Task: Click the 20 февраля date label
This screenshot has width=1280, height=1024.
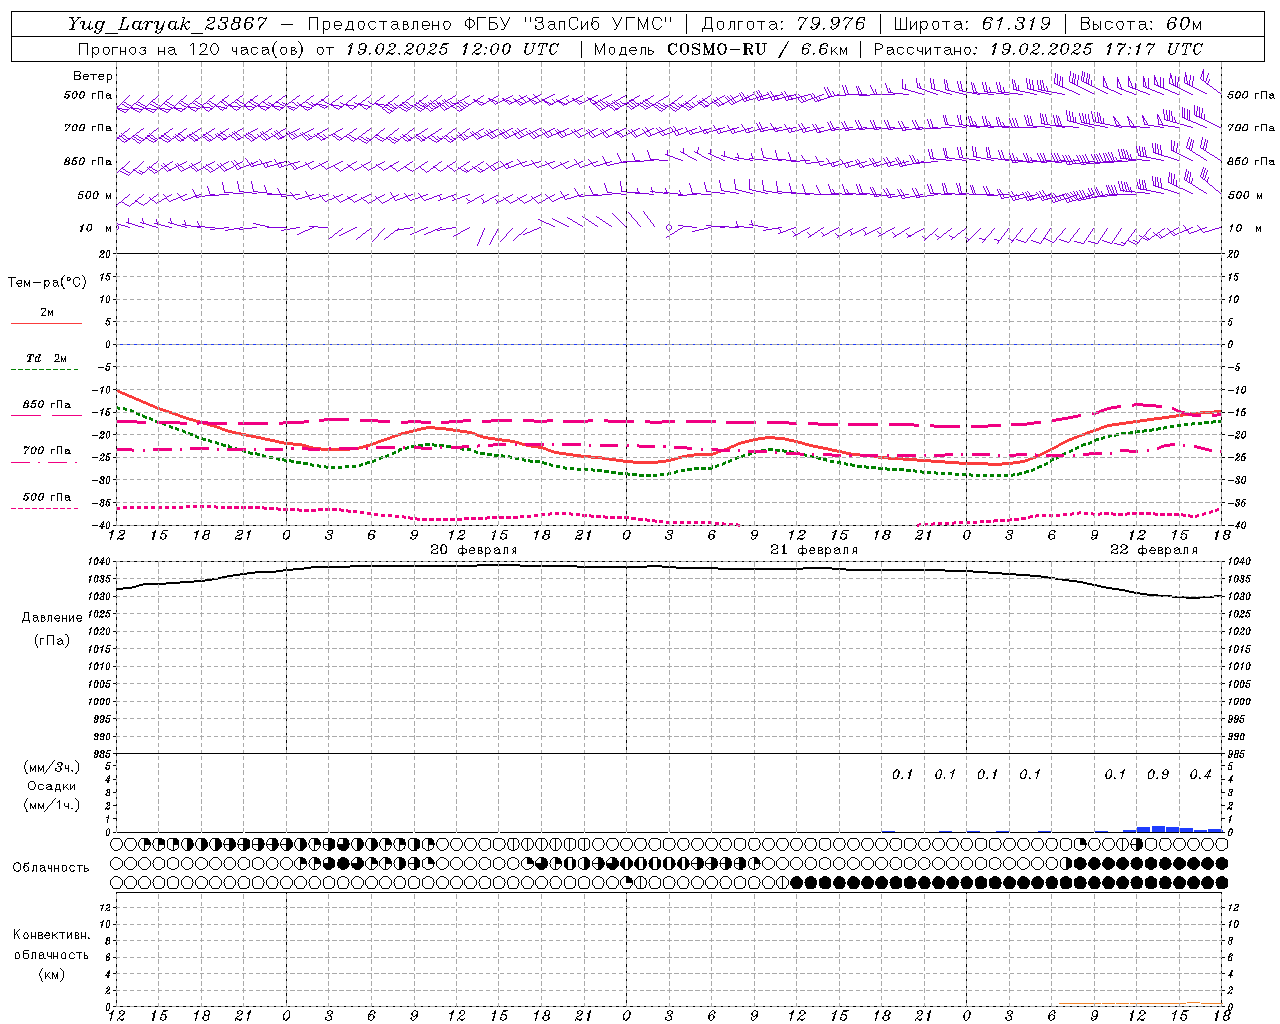Action: coord(474,550)
